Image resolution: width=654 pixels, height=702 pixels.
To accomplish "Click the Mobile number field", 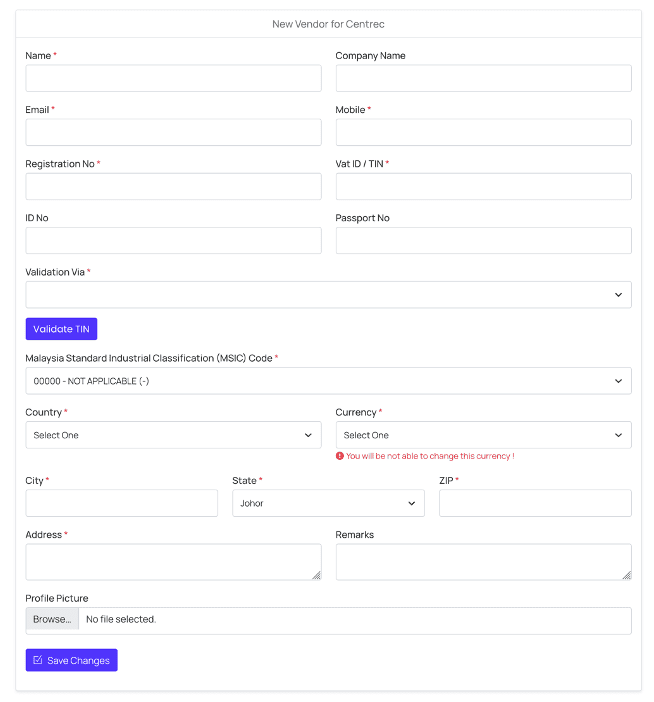I will coord(483,133).
